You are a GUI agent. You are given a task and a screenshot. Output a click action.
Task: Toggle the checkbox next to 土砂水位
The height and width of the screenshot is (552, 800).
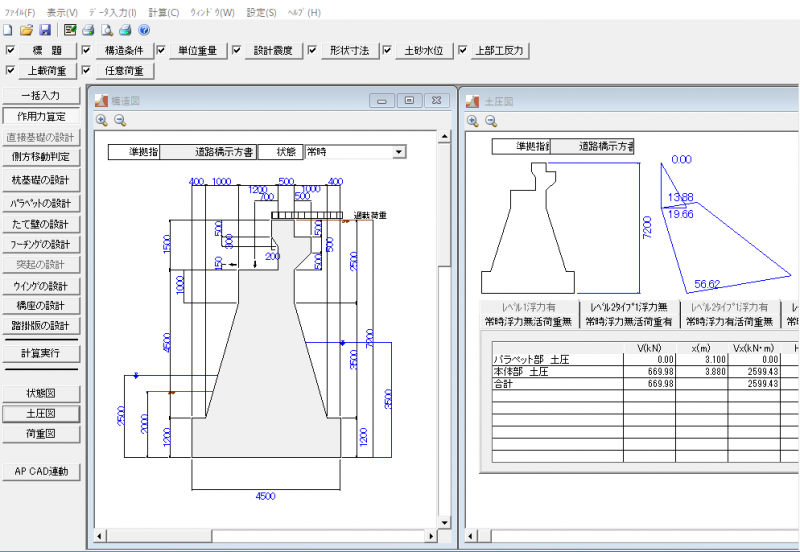[387, 50]
